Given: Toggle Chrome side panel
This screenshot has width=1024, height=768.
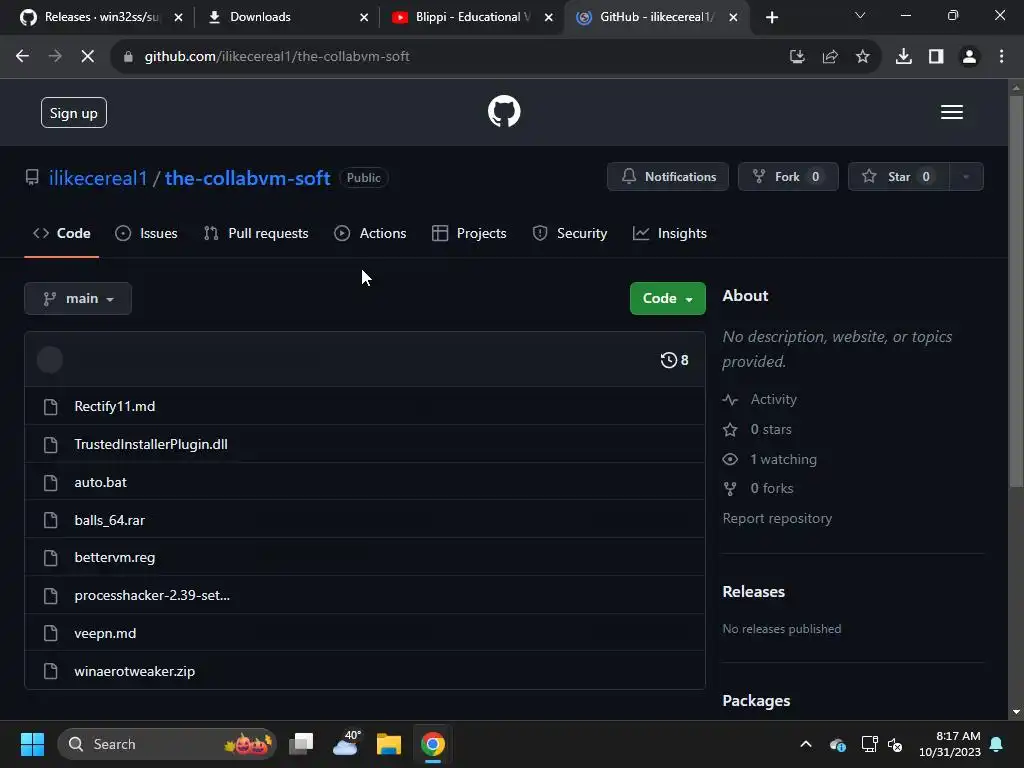Looking at the screenshot, I should (x=936, y=56).
